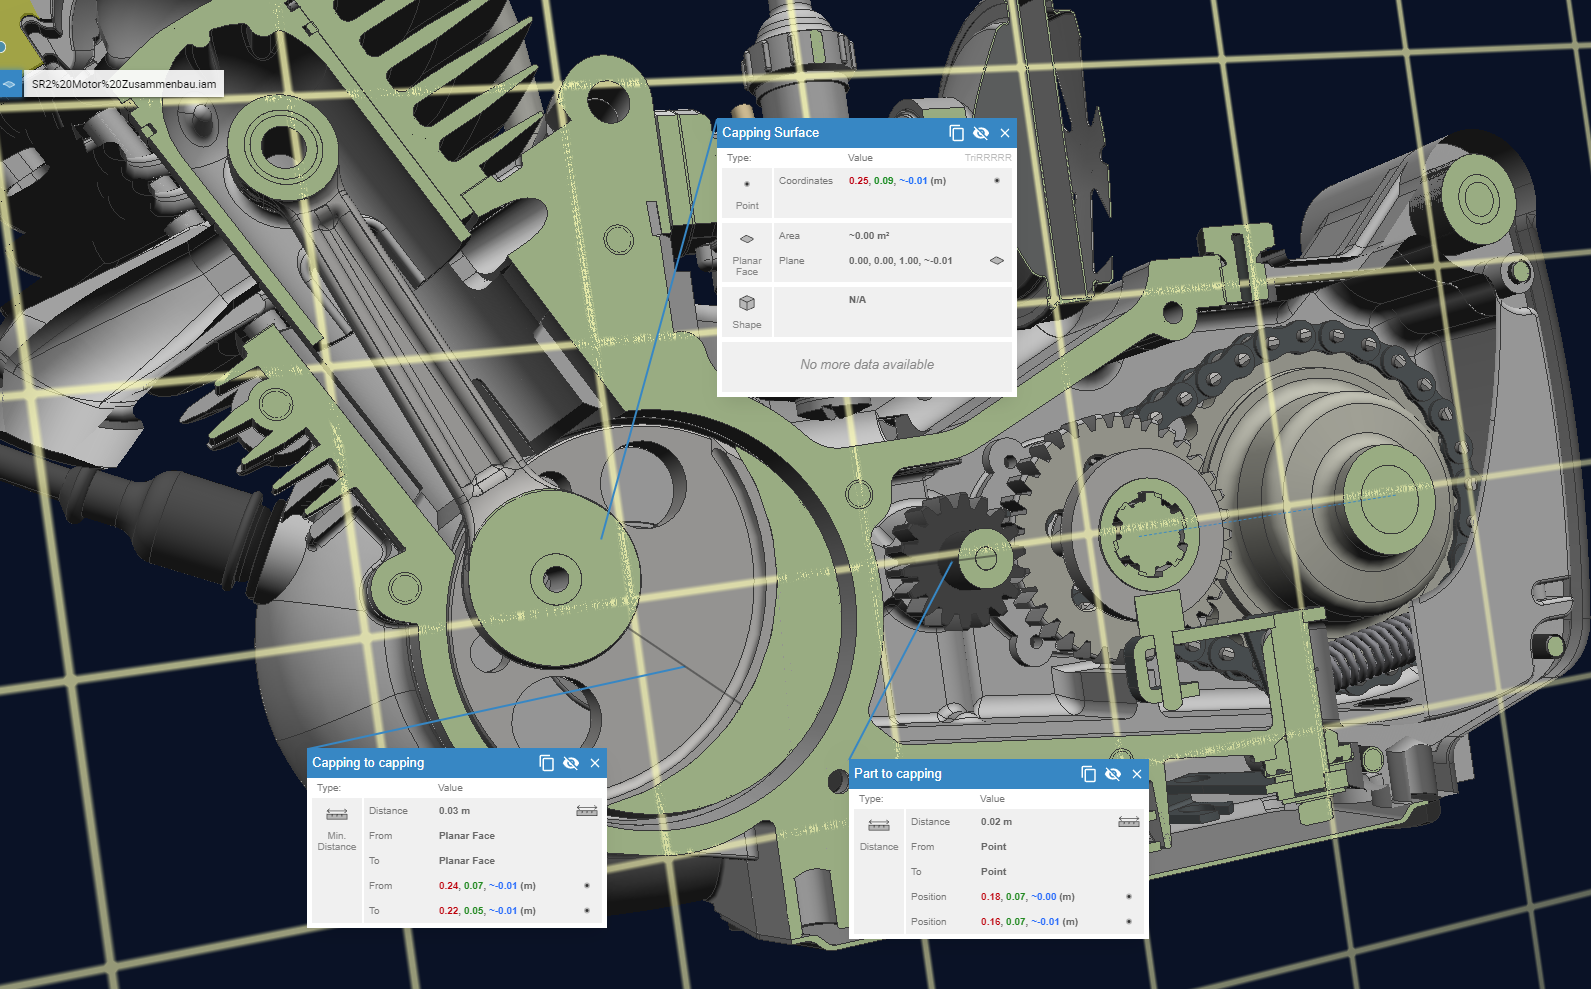Click the Capping Surface title bar

coord(830,133)
